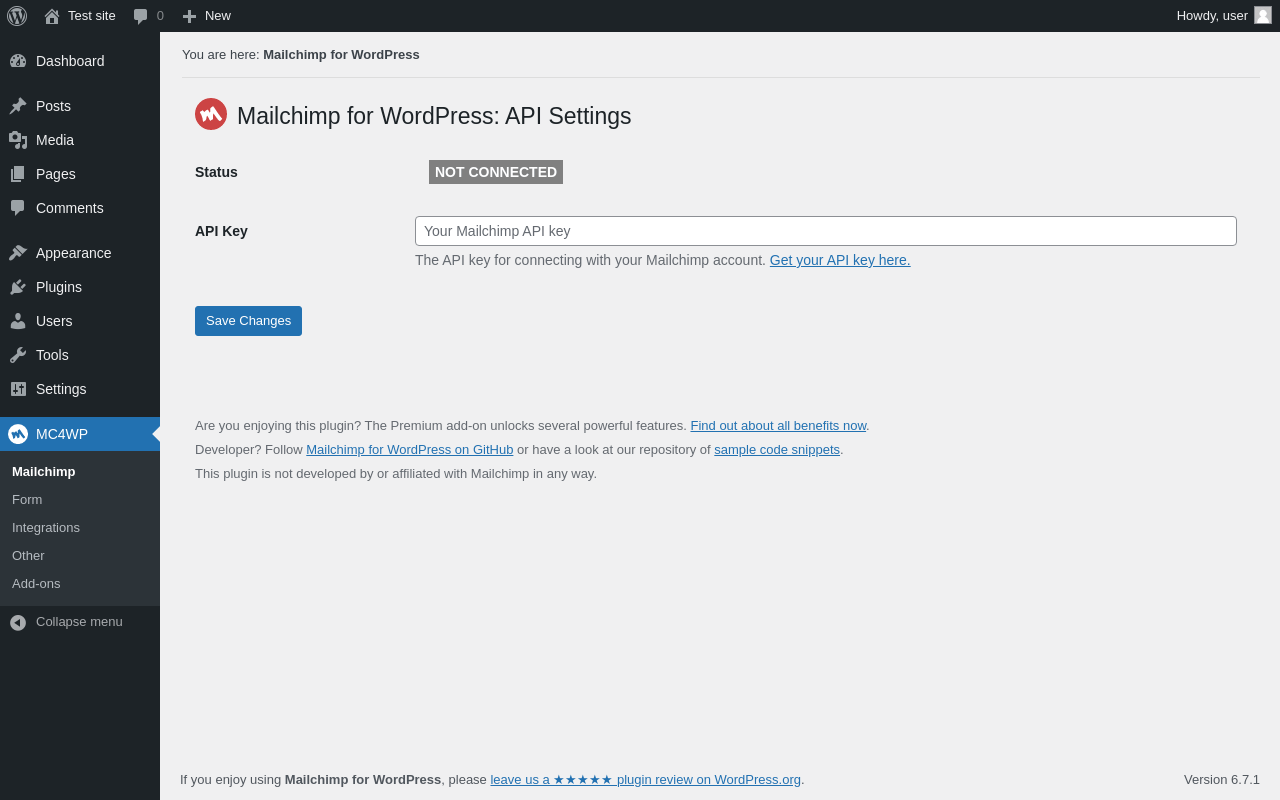The width and height of the screenshot is (1280, 800).
Task: Click the user avatar in admin bar
Action: [1263, 16]
